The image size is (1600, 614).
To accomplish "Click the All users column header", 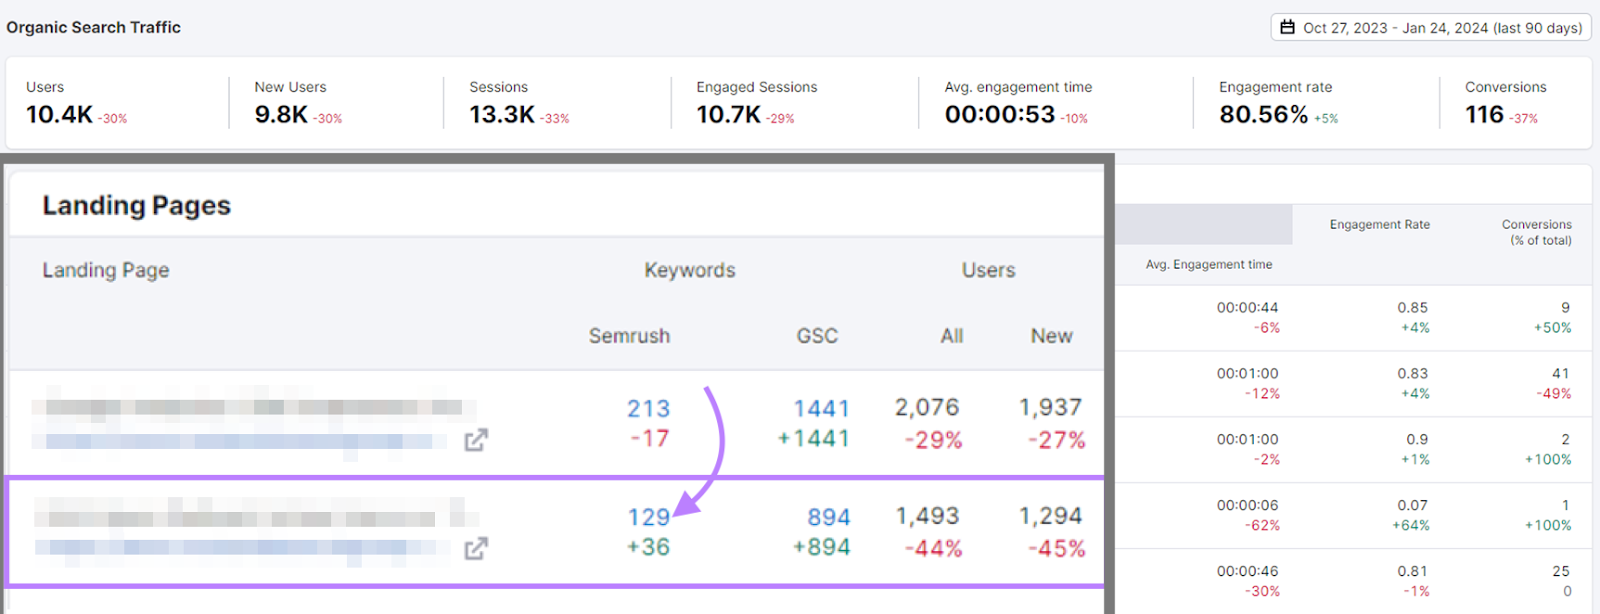I will pos(951,336).
